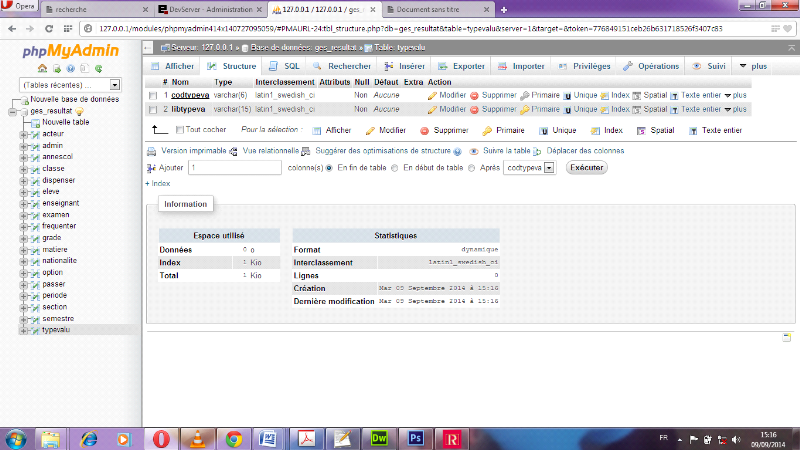Click bulk Supprimer for selection
Viewport: 800px width, 450px height.
click(444, 131)
